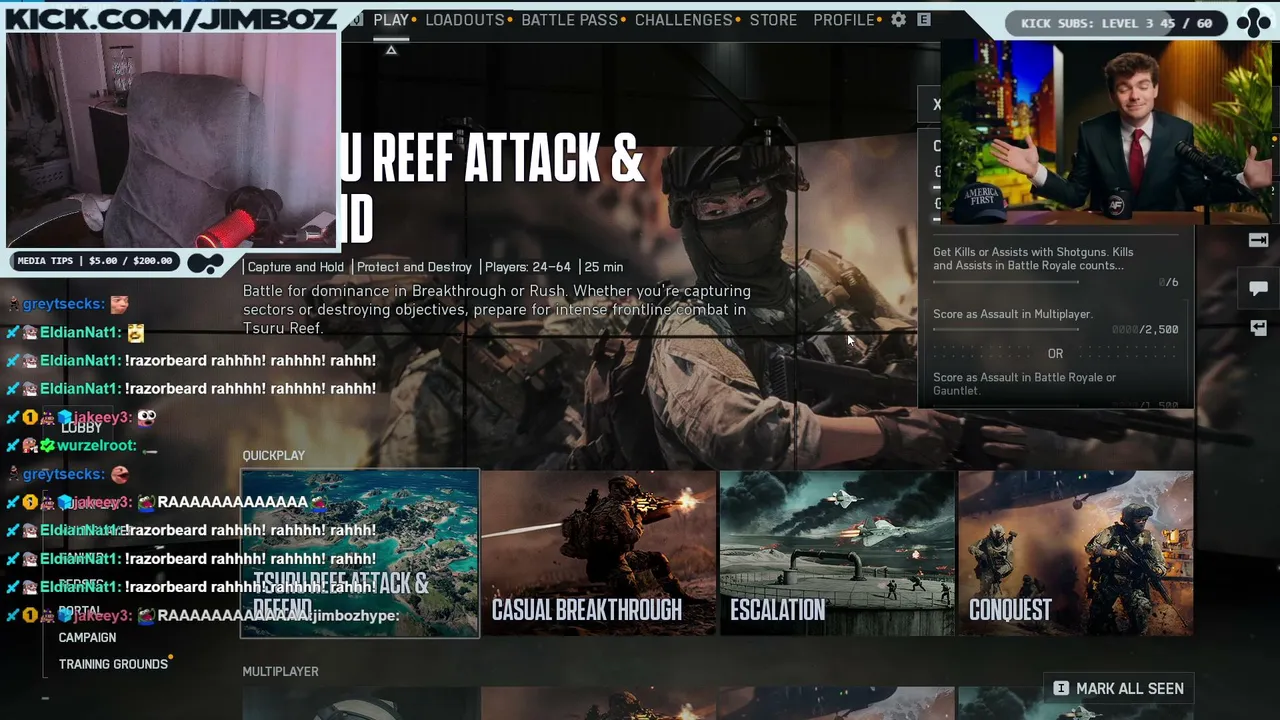Pick the Escalation mode card
This screenshot has height=720, width=1280.
[x=837, y=553]
